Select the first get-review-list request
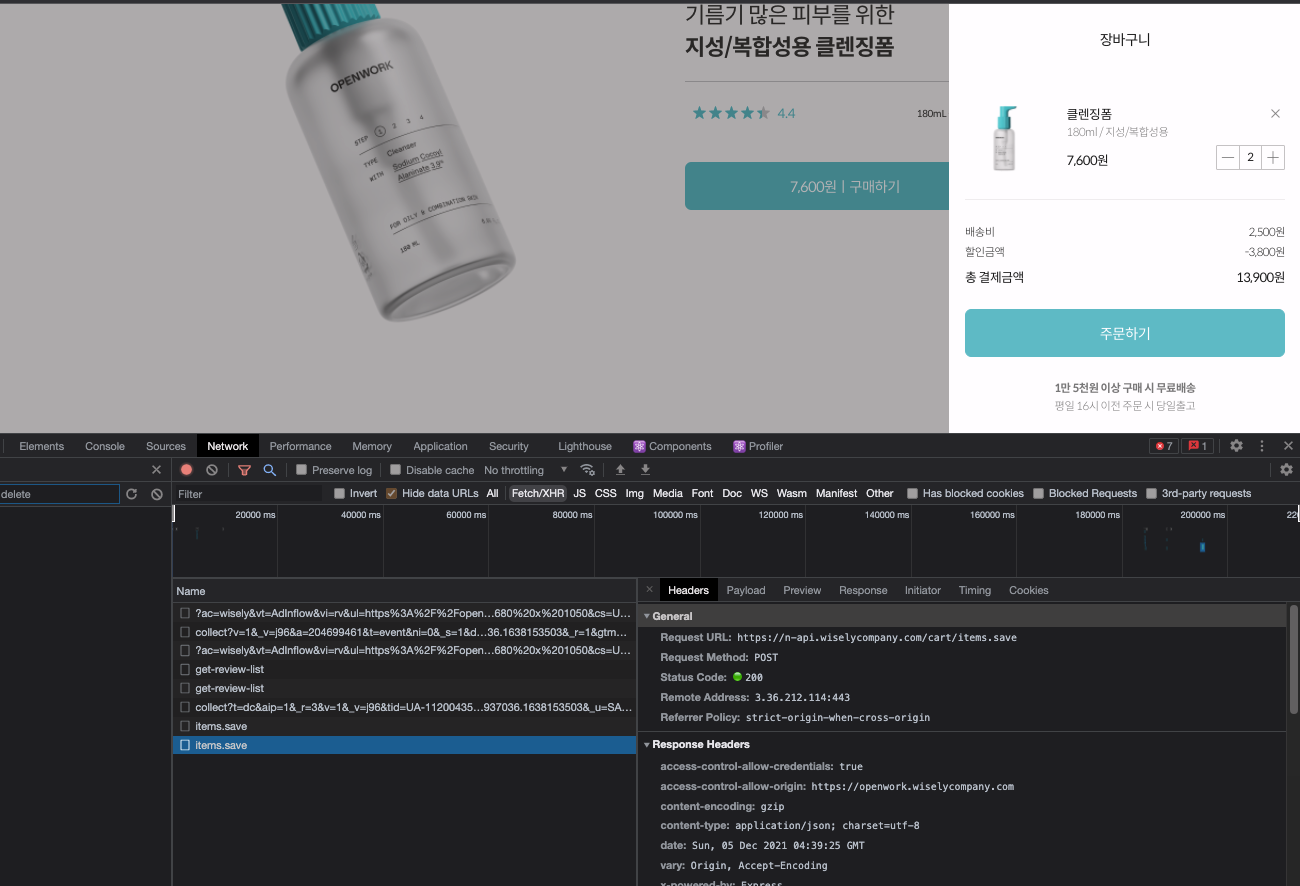The height and width of the screenshot is (886, 1300). point(404,669)
